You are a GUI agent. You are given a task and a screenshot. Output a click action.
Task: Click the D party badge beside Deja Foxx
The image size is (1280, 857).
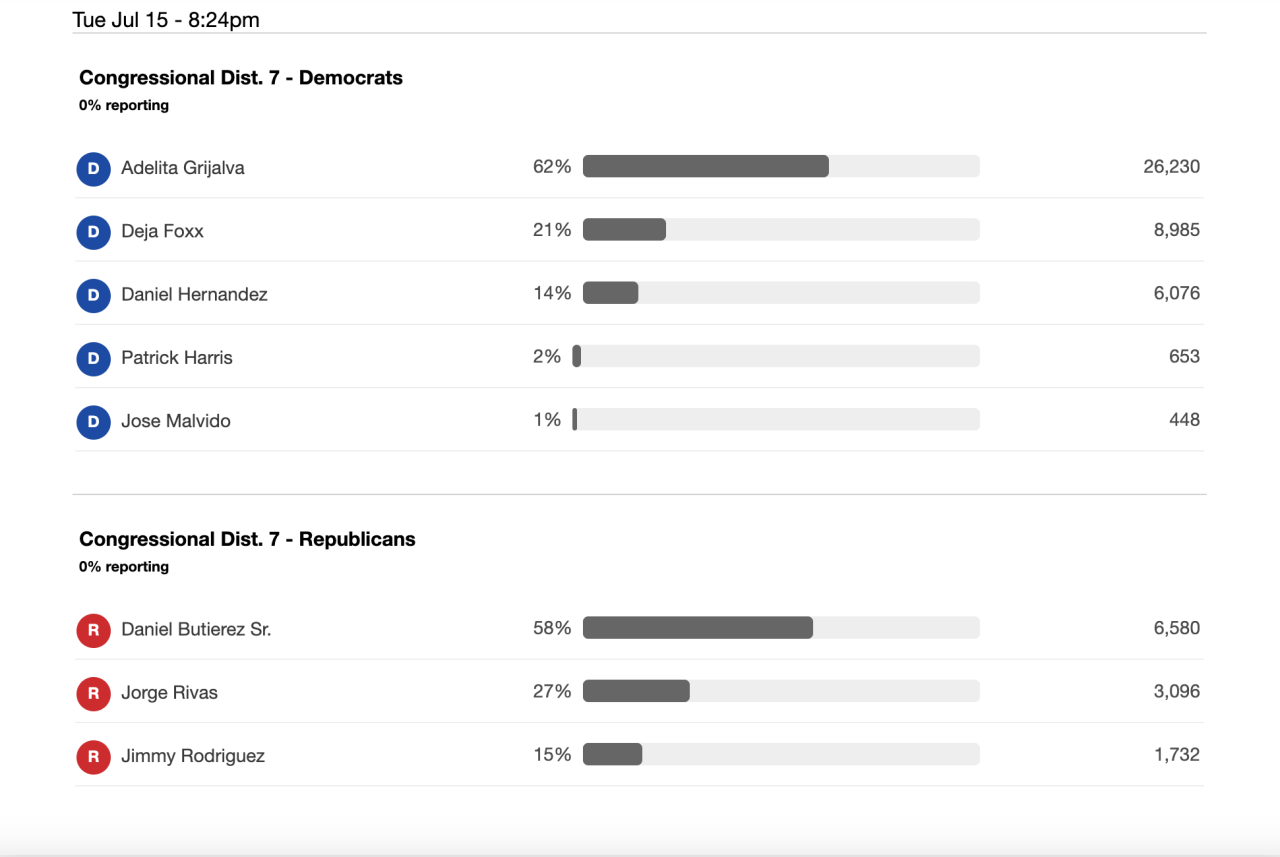pos(93,232)
